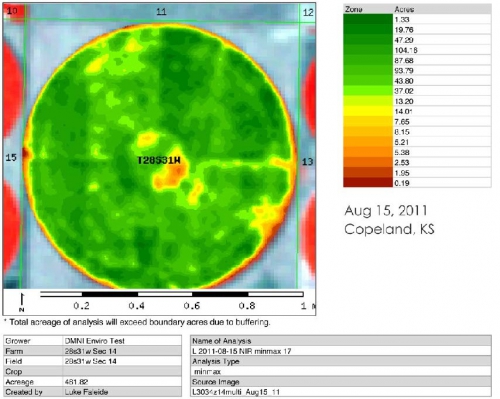Click the Acreage value 481.82
The width and height of the screenshot is (500, 399).
76,382
